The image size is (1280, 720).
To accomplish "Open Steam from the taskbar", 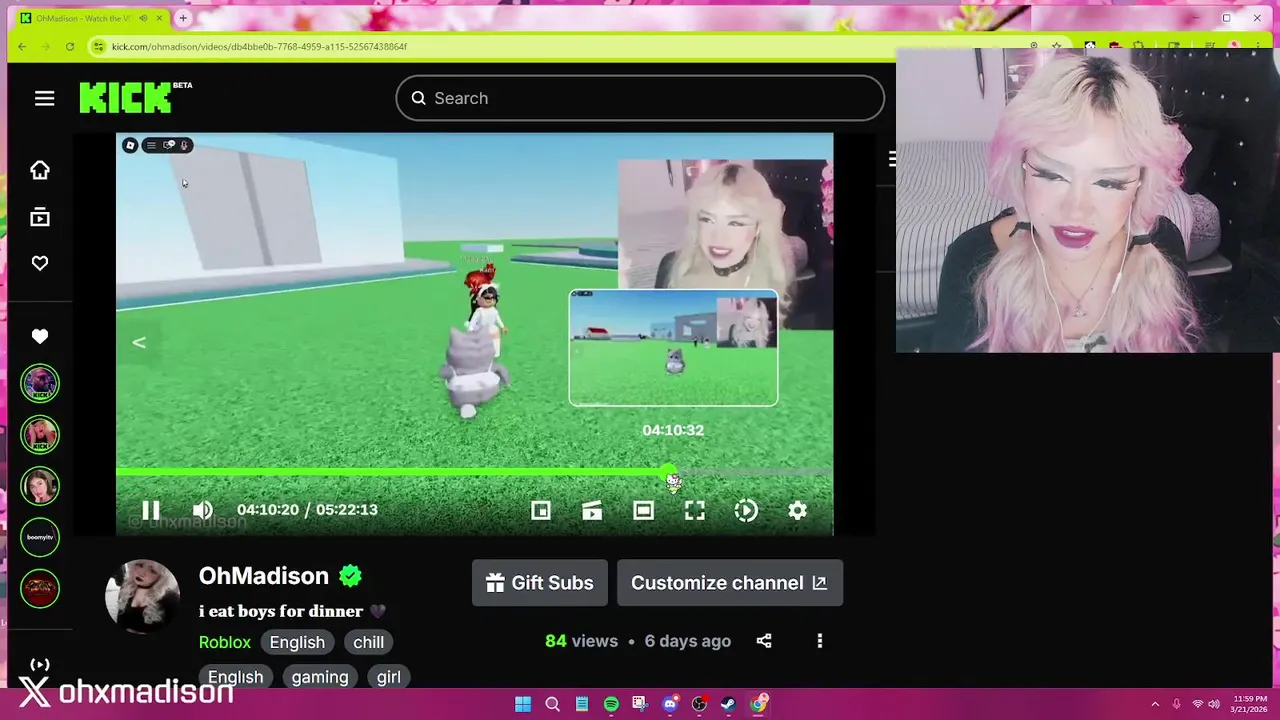I will coord(729,704).
